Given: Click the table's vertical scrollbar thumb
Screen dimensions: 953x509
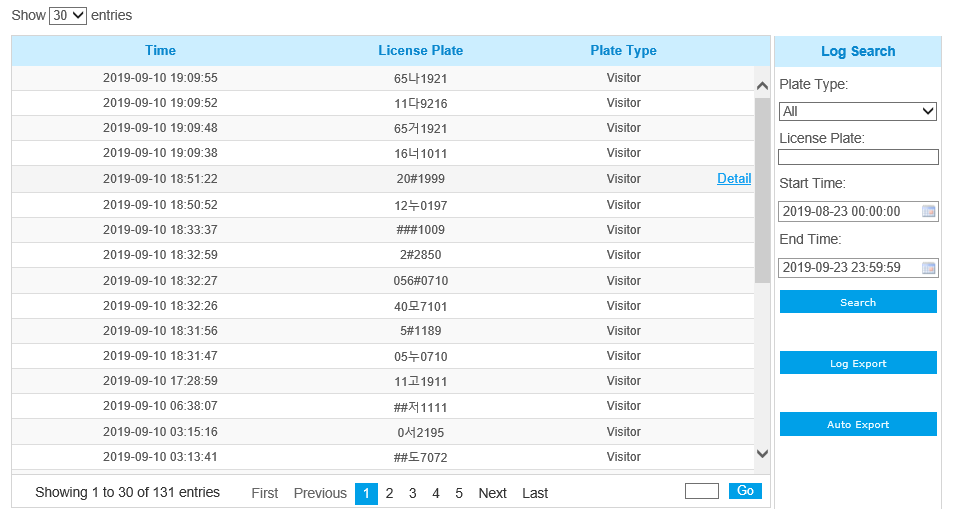Looking at the screenshot, I should pos(762,190).
